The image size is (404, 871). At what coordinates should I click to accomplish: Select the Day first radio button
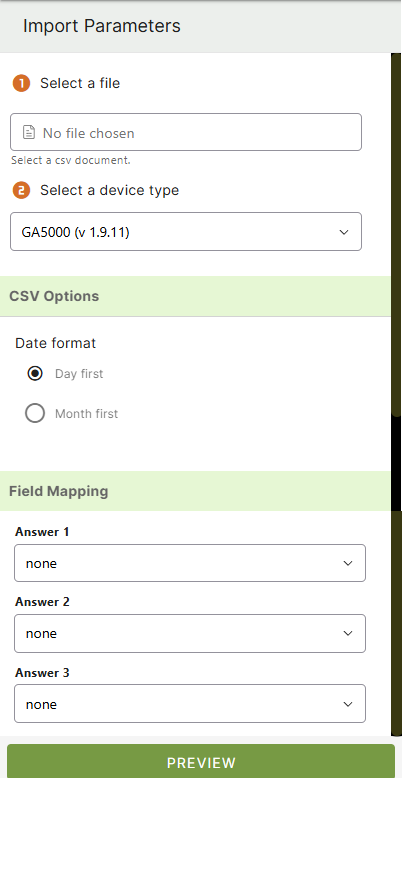click(35, 373)
